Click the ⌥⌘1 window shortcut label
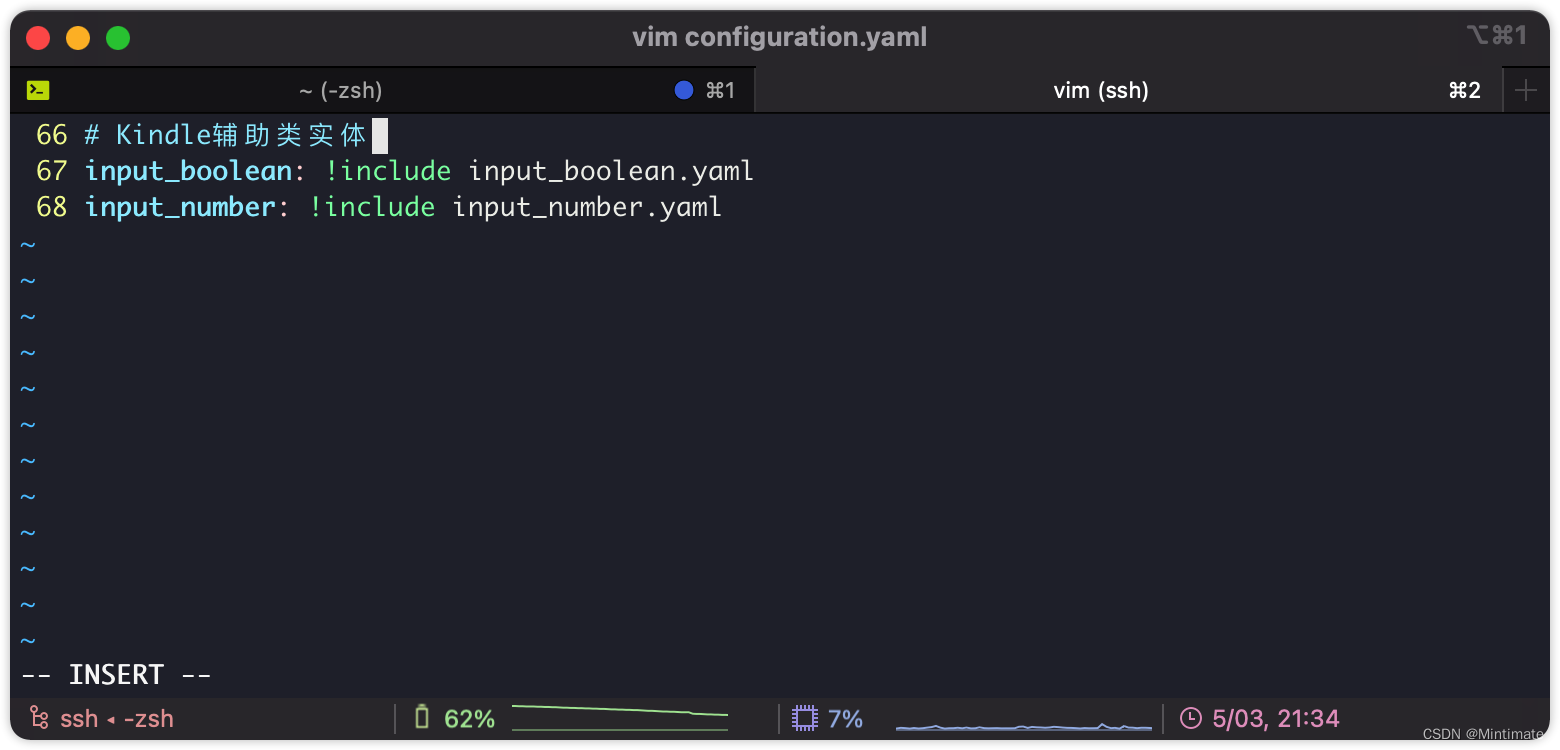This screenshot has width=1560, height=750. pos(1497,36)
